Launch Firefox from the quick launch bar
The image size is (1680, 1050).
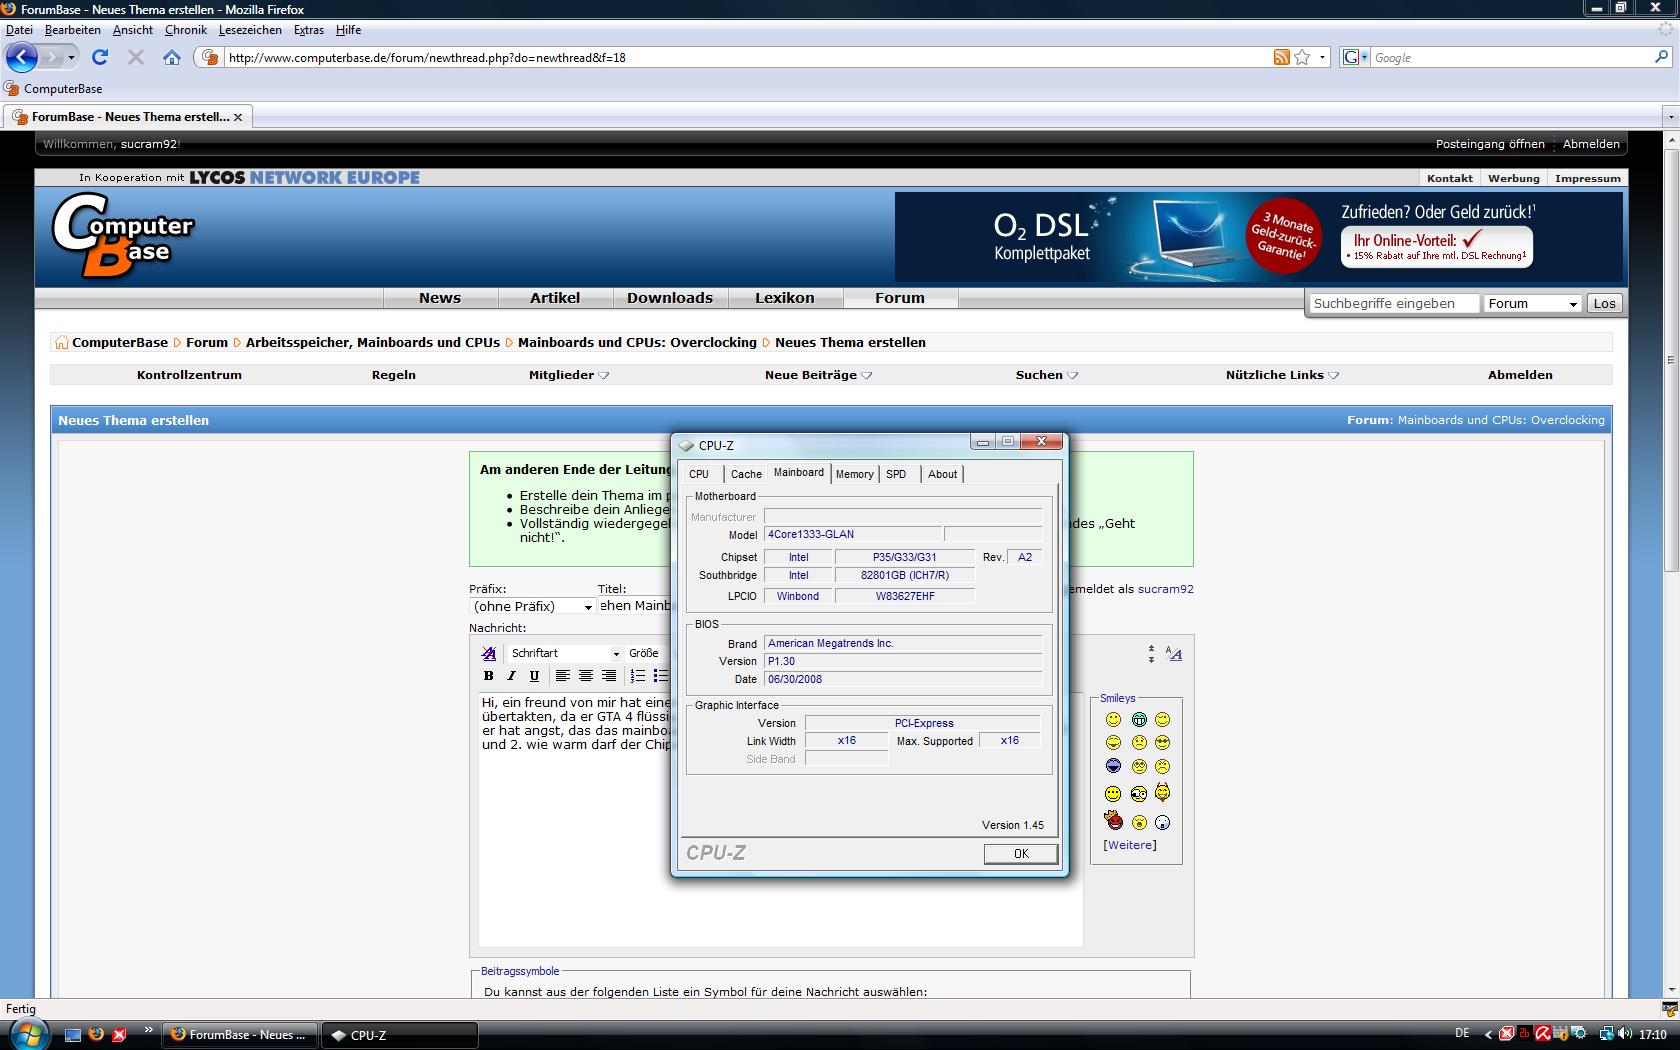click(96, 1034)
